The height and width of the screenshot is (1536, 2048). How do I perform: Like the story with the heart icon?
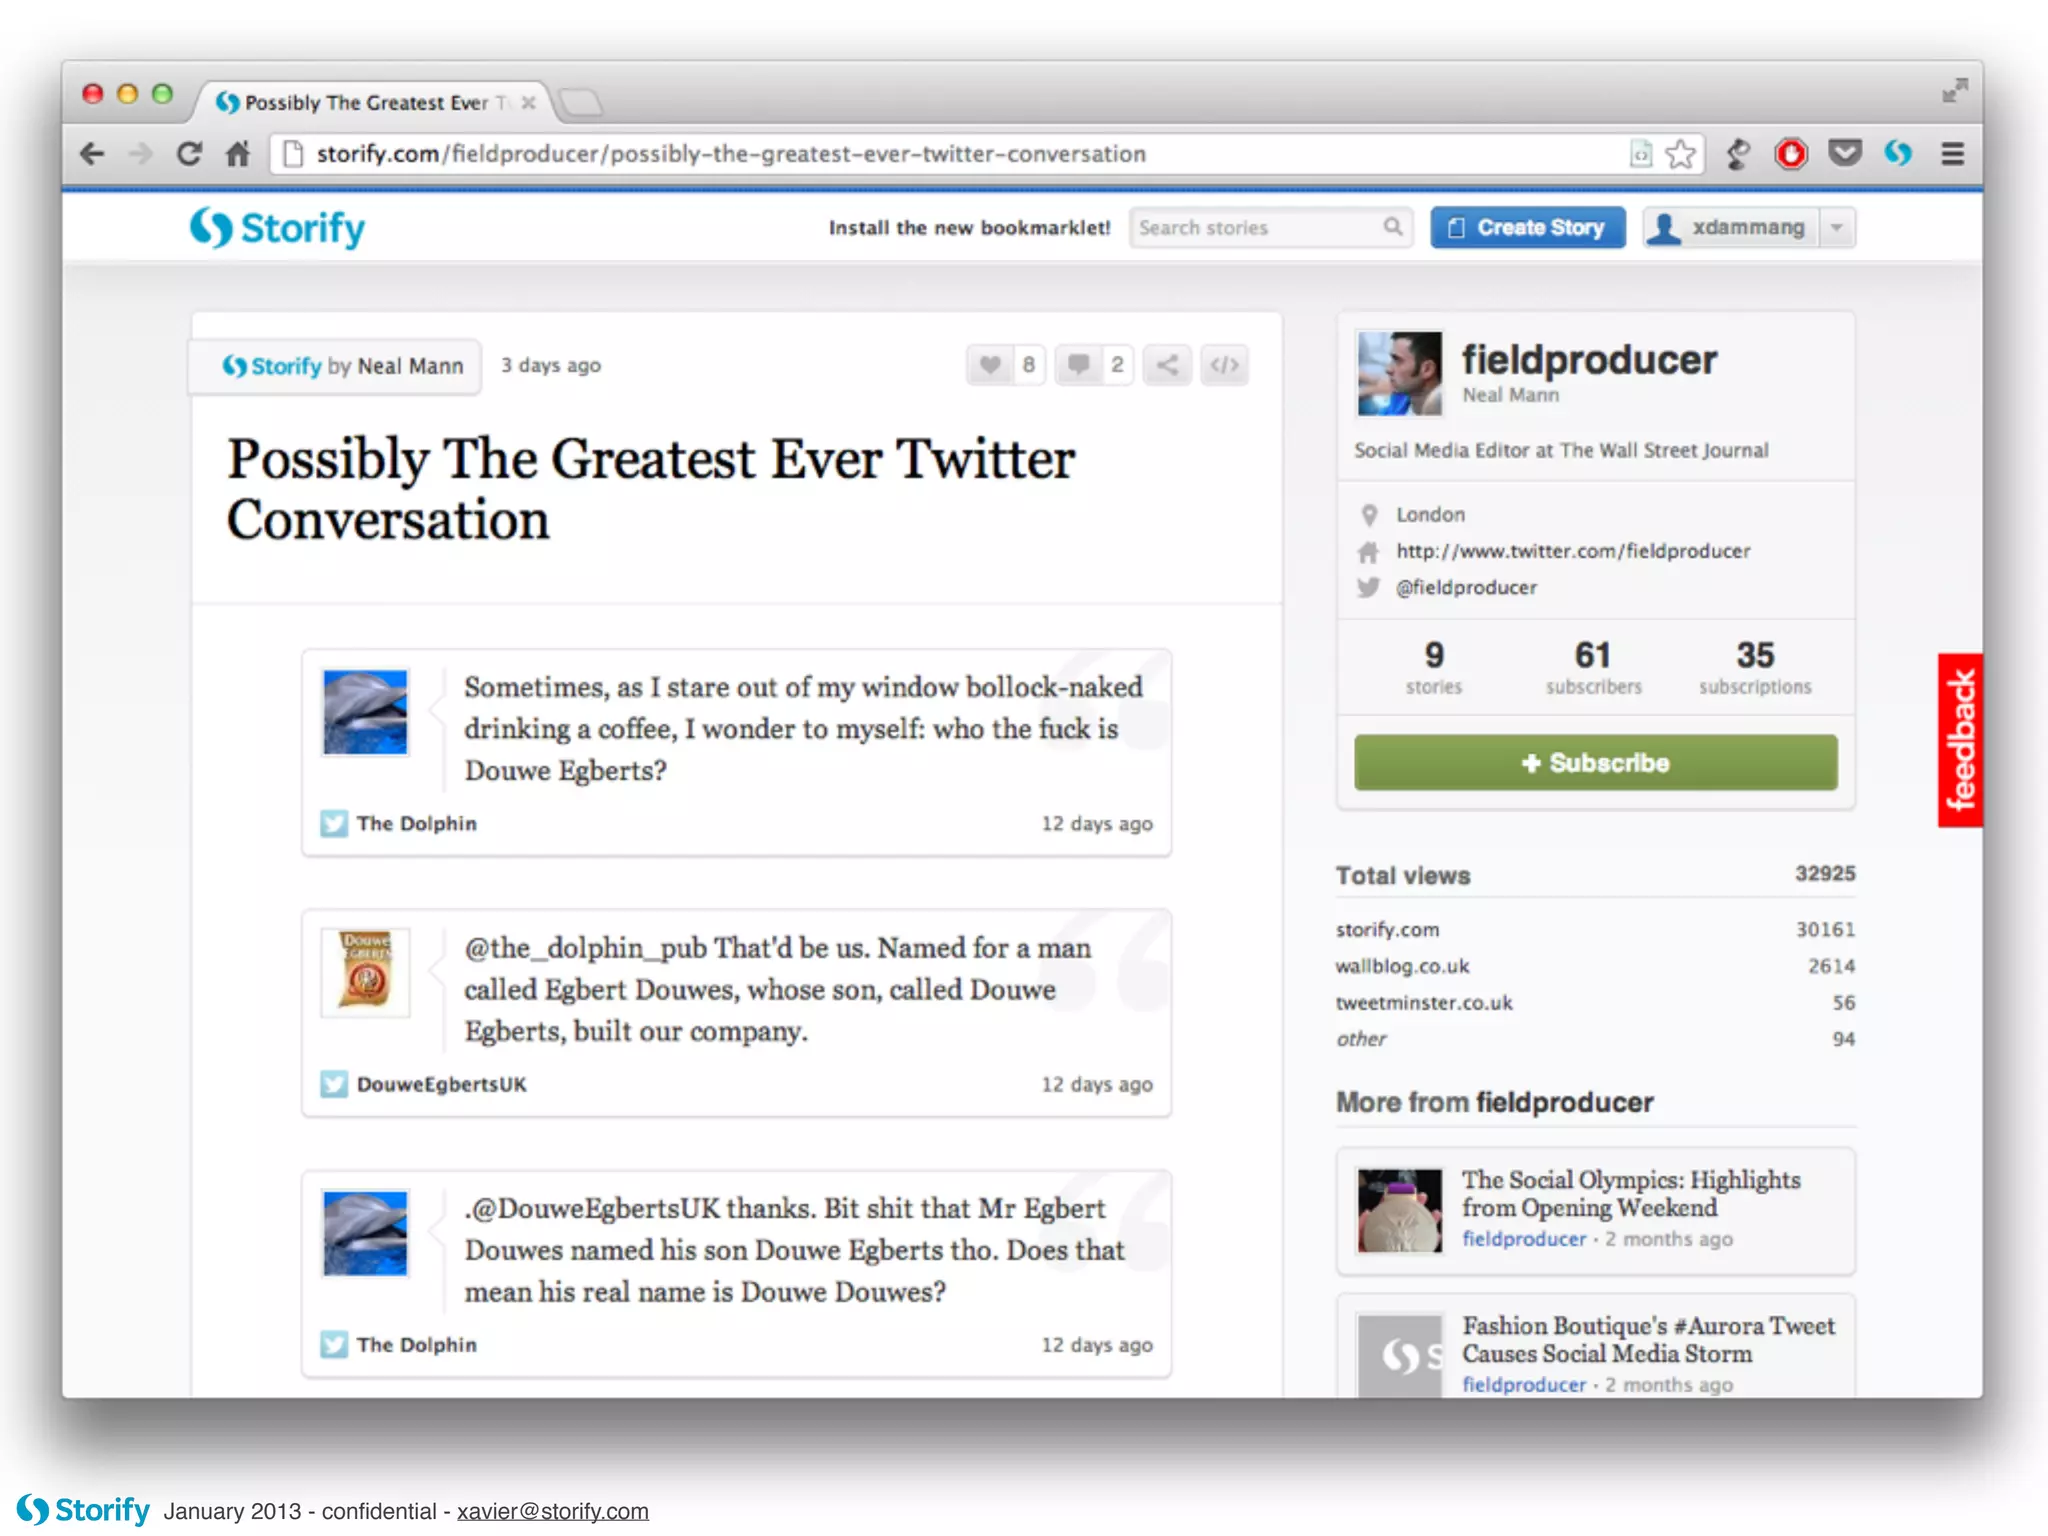point(990,365)
